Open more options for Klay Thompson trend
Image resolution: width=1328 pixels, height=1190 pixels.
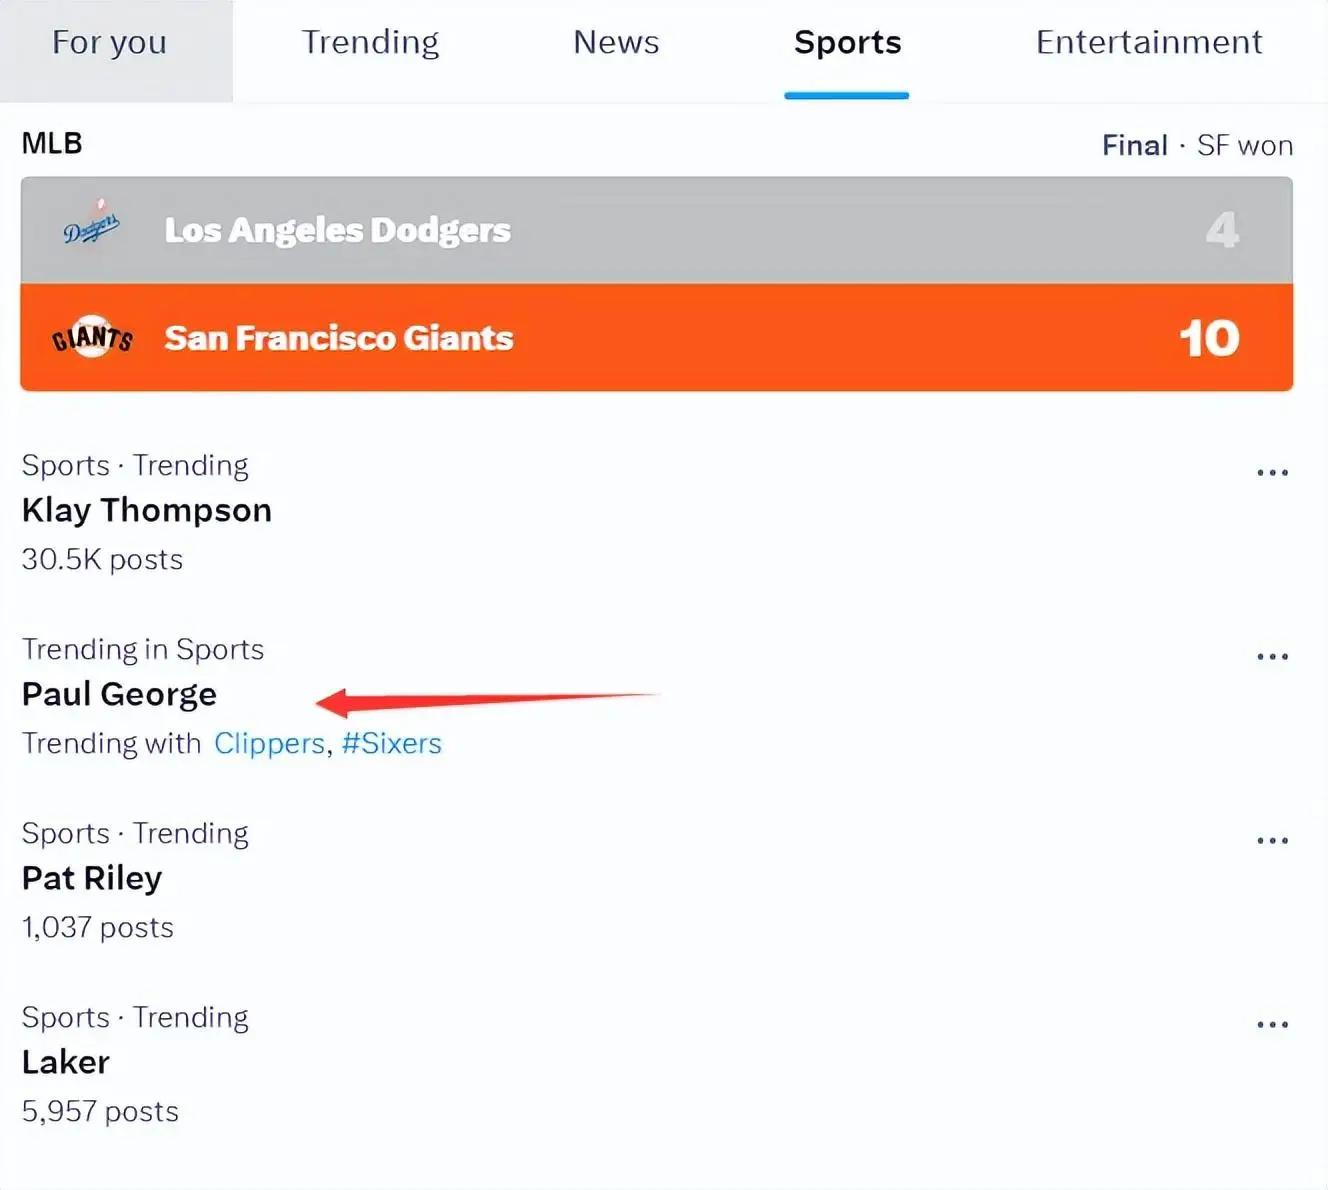click(1272, 472)
